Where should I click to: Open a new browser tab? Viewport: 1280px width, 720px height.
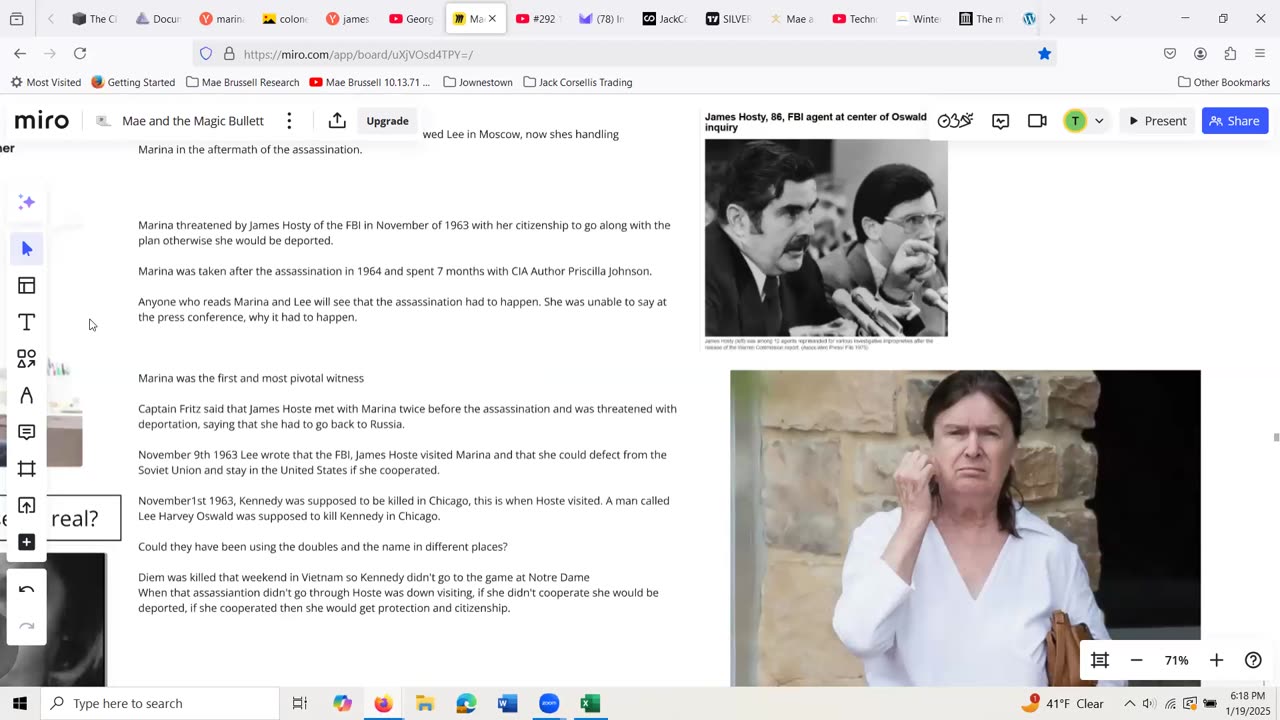[x=1082, y=19]
